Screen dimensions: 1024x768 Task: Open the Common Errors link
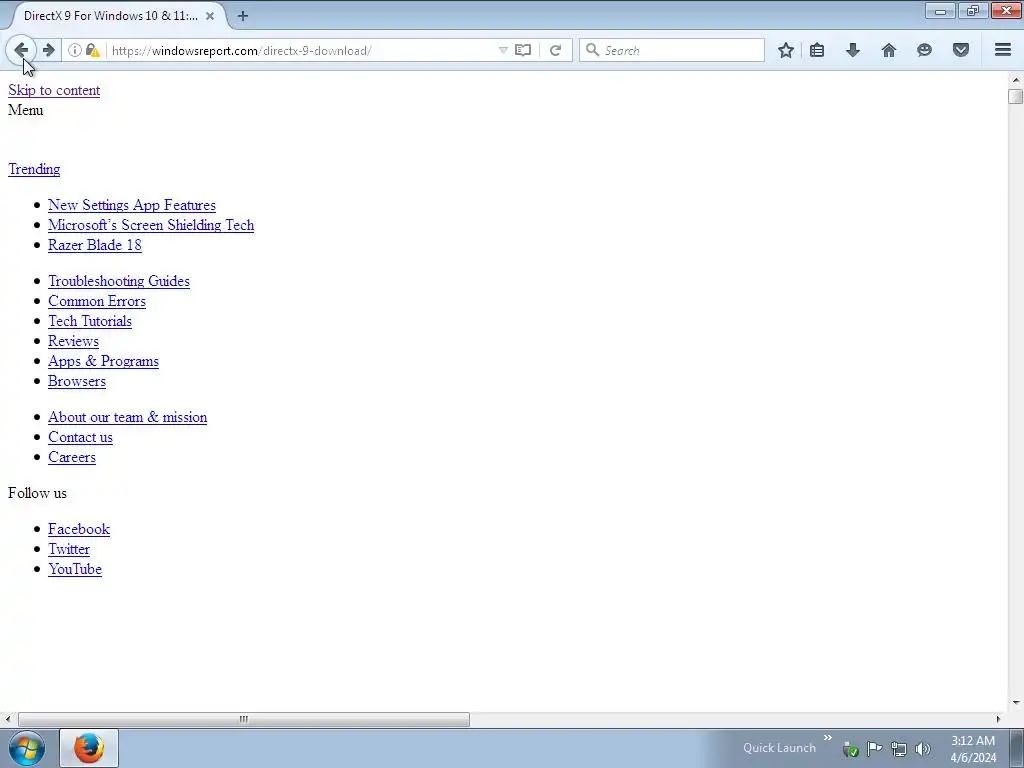(x=97, y=301)
